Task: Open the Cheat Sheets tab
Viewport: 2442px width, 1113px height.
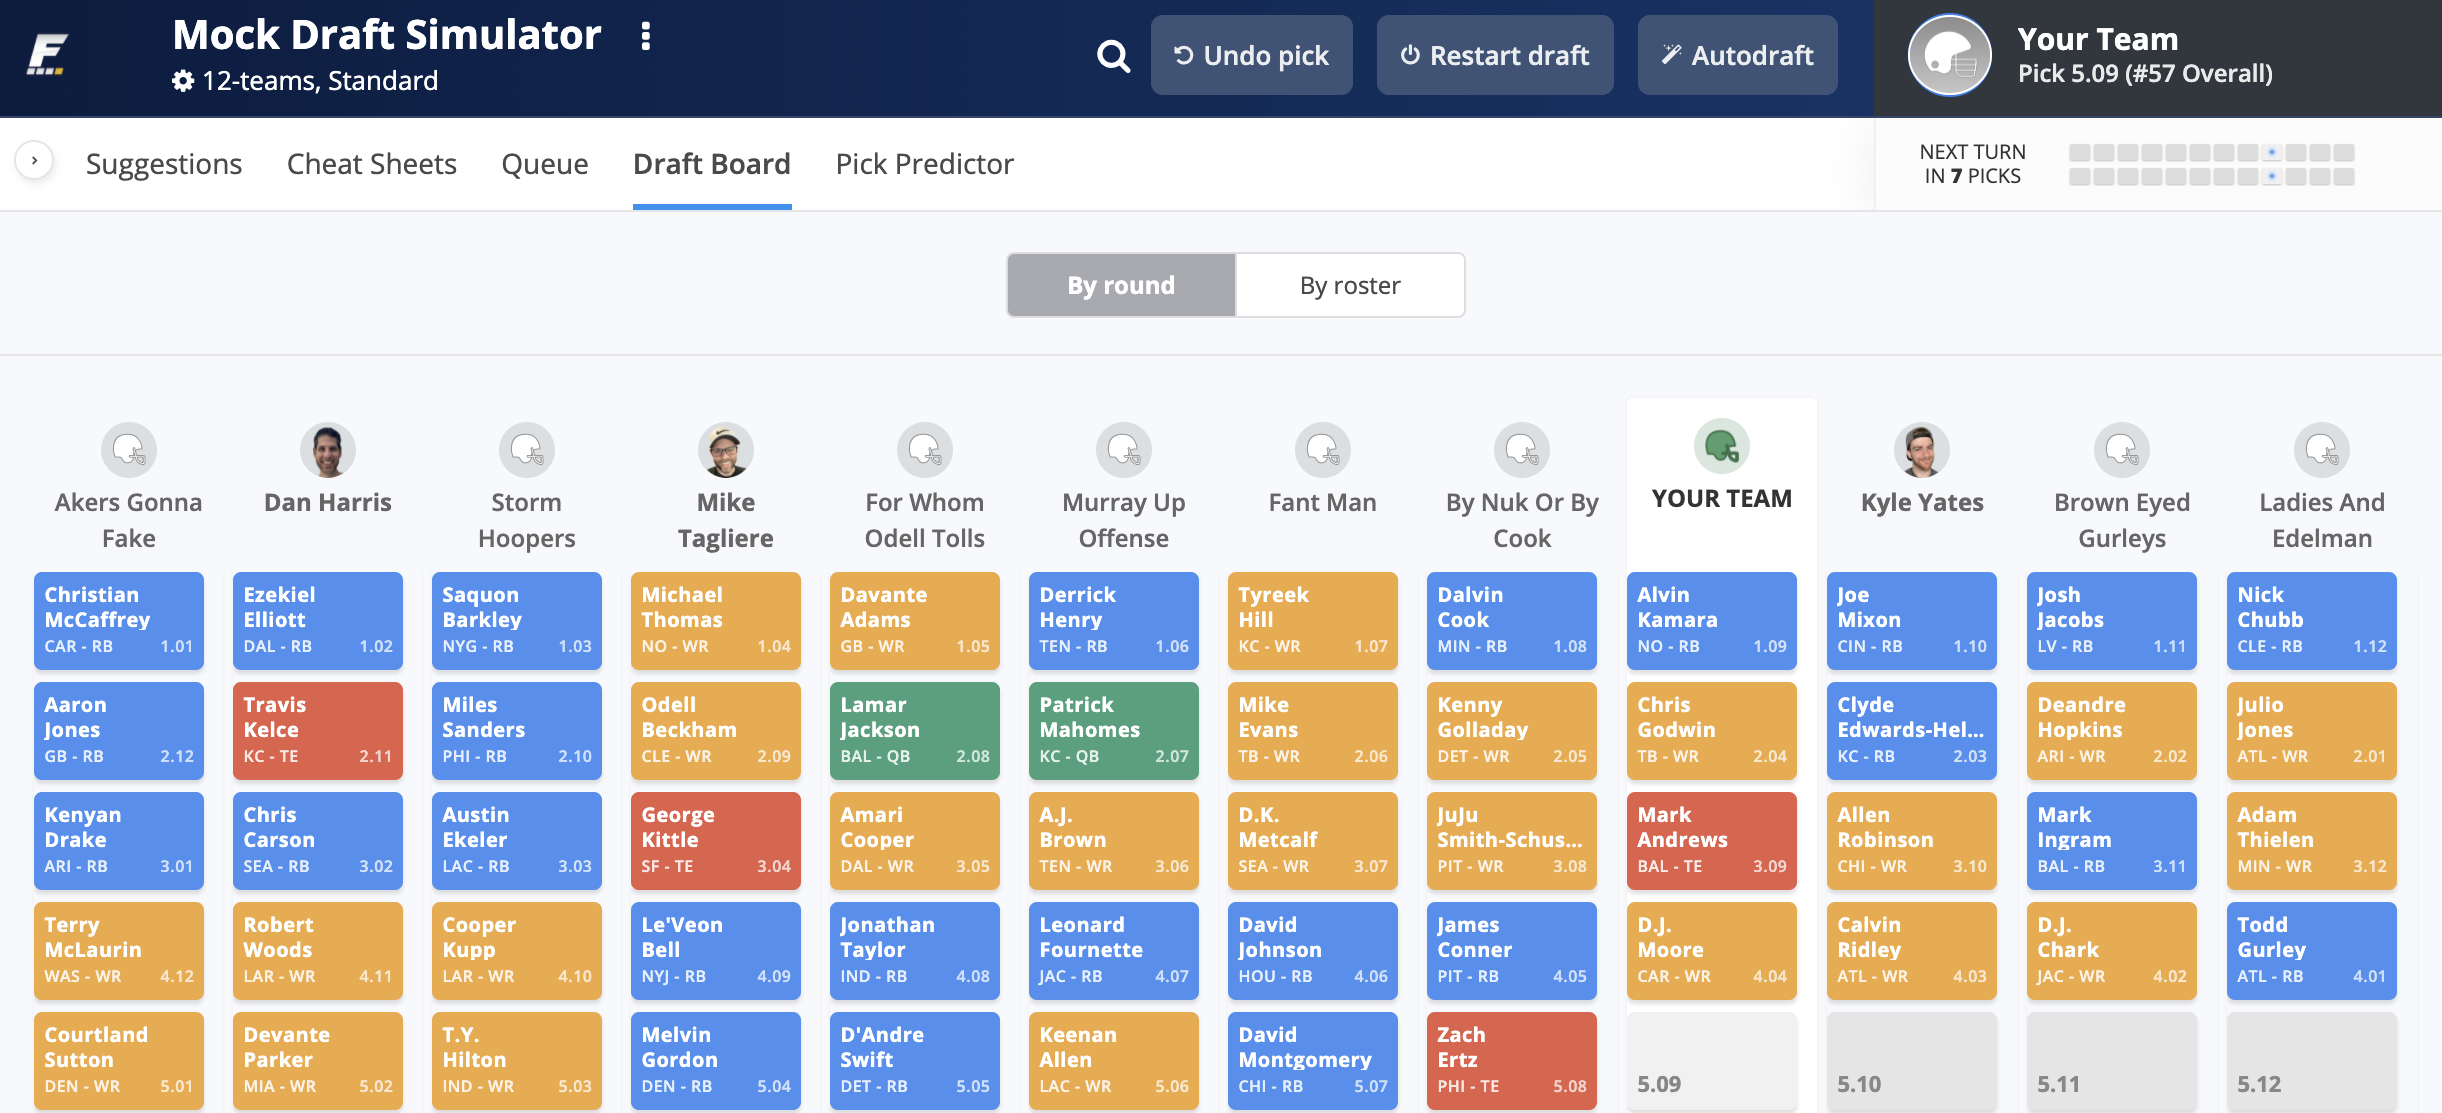Action: point(371,164)
